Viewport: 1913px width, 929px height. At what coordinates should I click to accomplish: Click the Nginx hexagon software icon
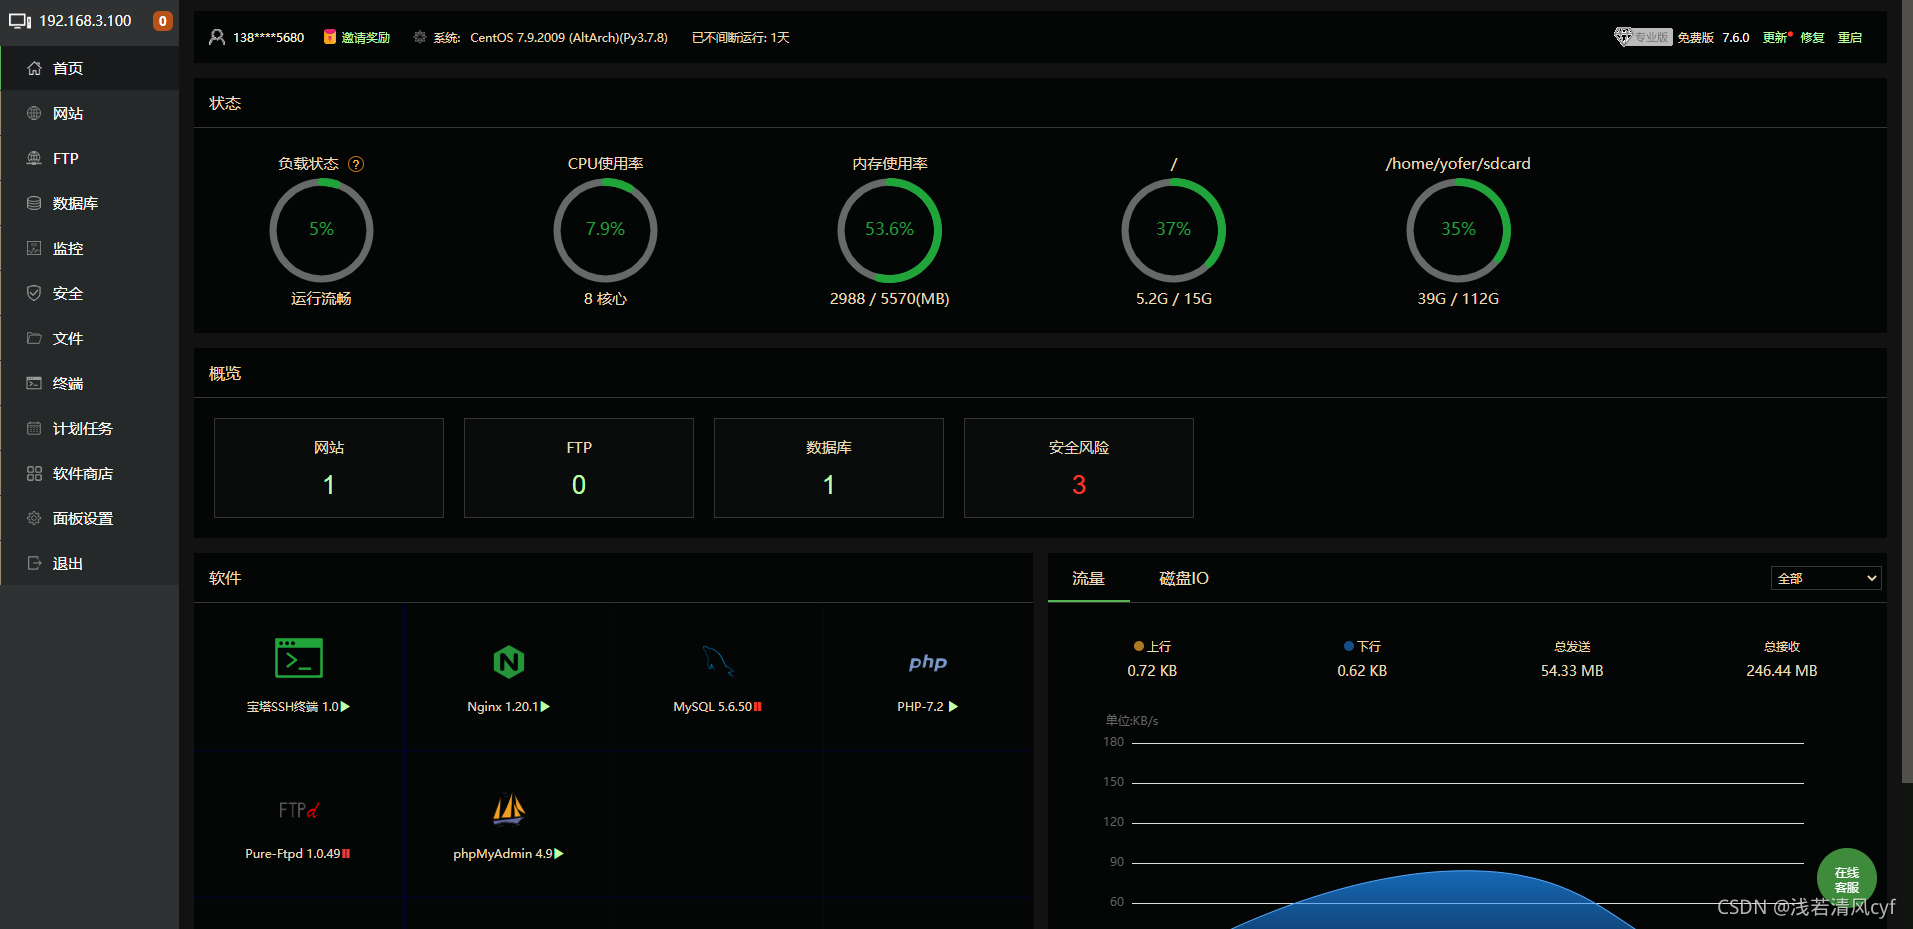coord(509,661)
